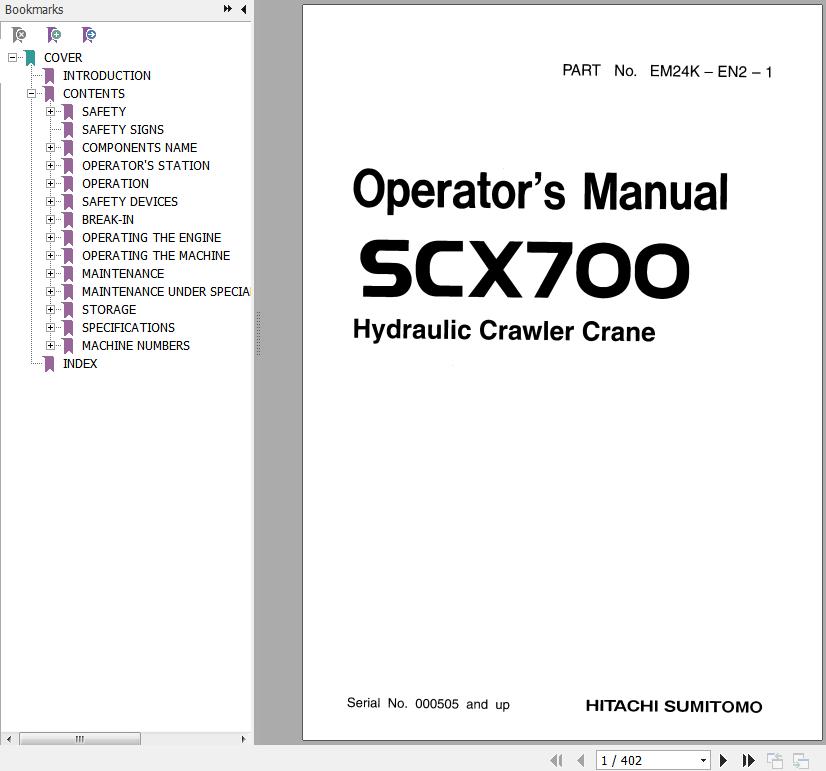Select the CONTENTS bookmark
This screenshot has width=826, height=771.
point(94,94)
